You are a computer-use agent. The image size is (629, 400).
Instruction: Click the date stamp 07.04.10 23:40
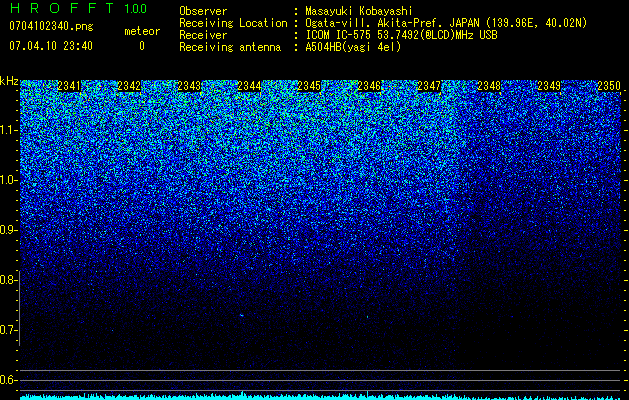coord(51,46)
